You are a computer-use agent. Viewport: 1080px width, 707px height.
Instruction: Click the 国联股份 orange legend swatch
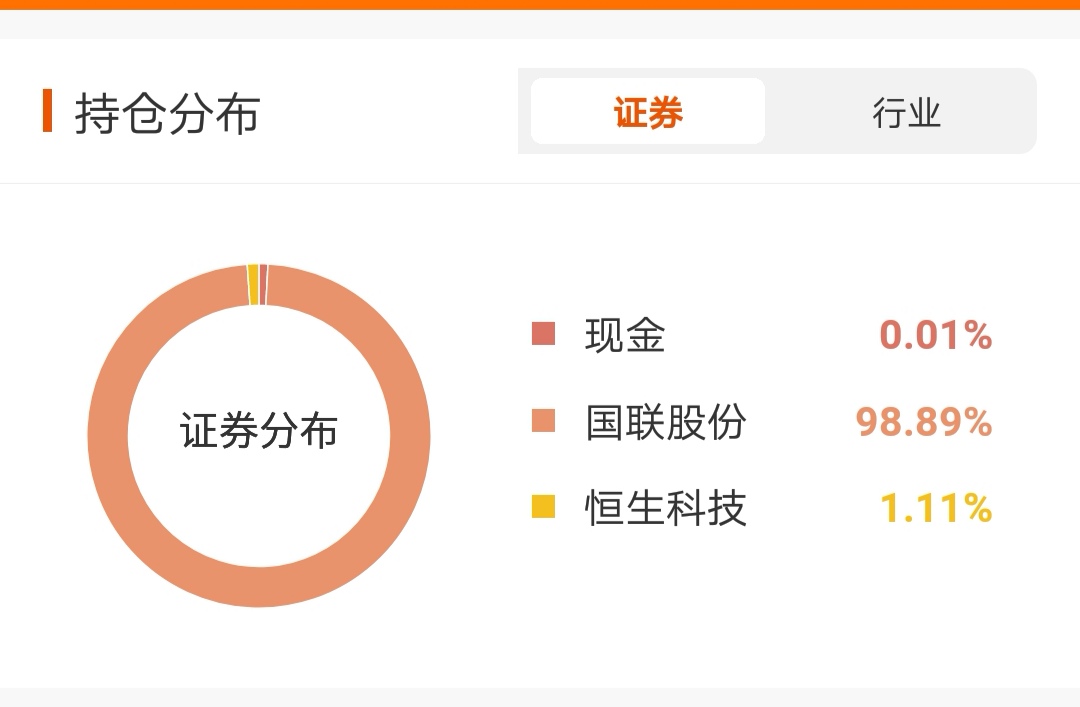pyautogui.click(x=543, y=420)
